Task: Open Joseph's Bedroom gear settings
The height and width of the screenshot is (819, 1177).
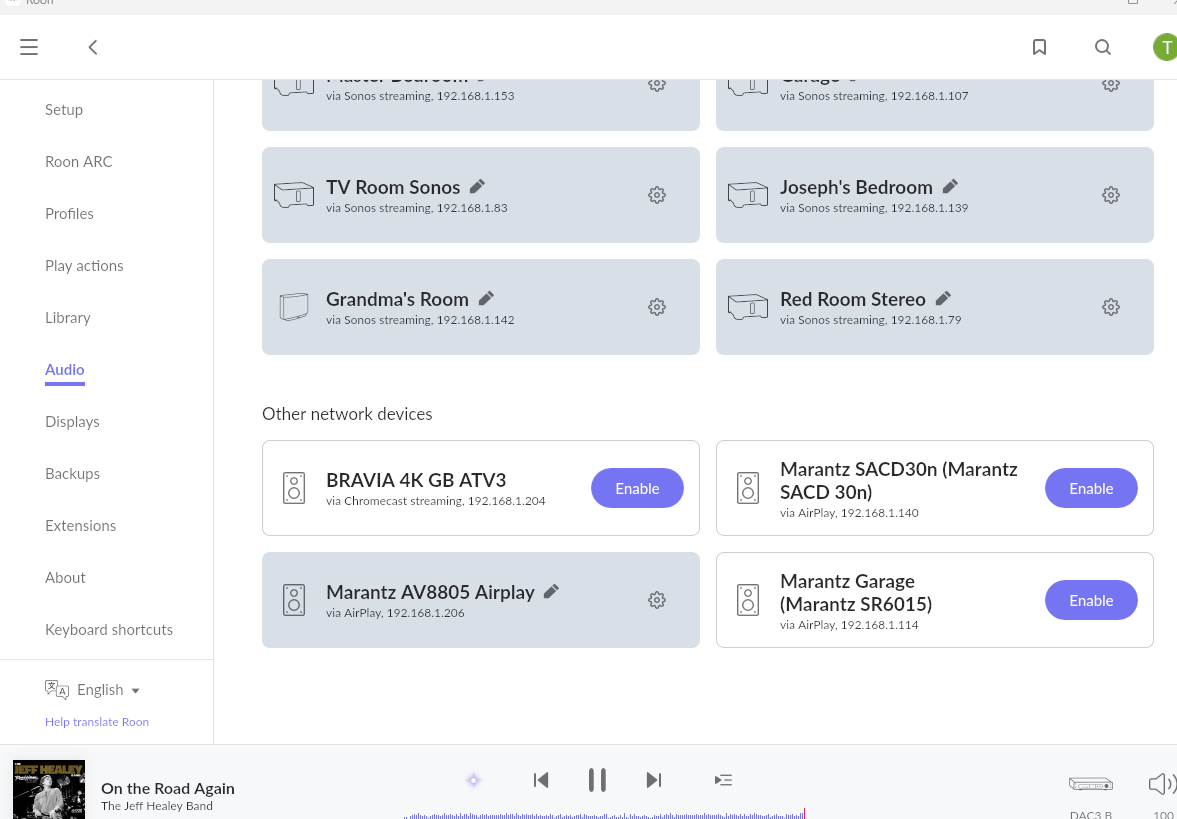Action: point(1111,195)
